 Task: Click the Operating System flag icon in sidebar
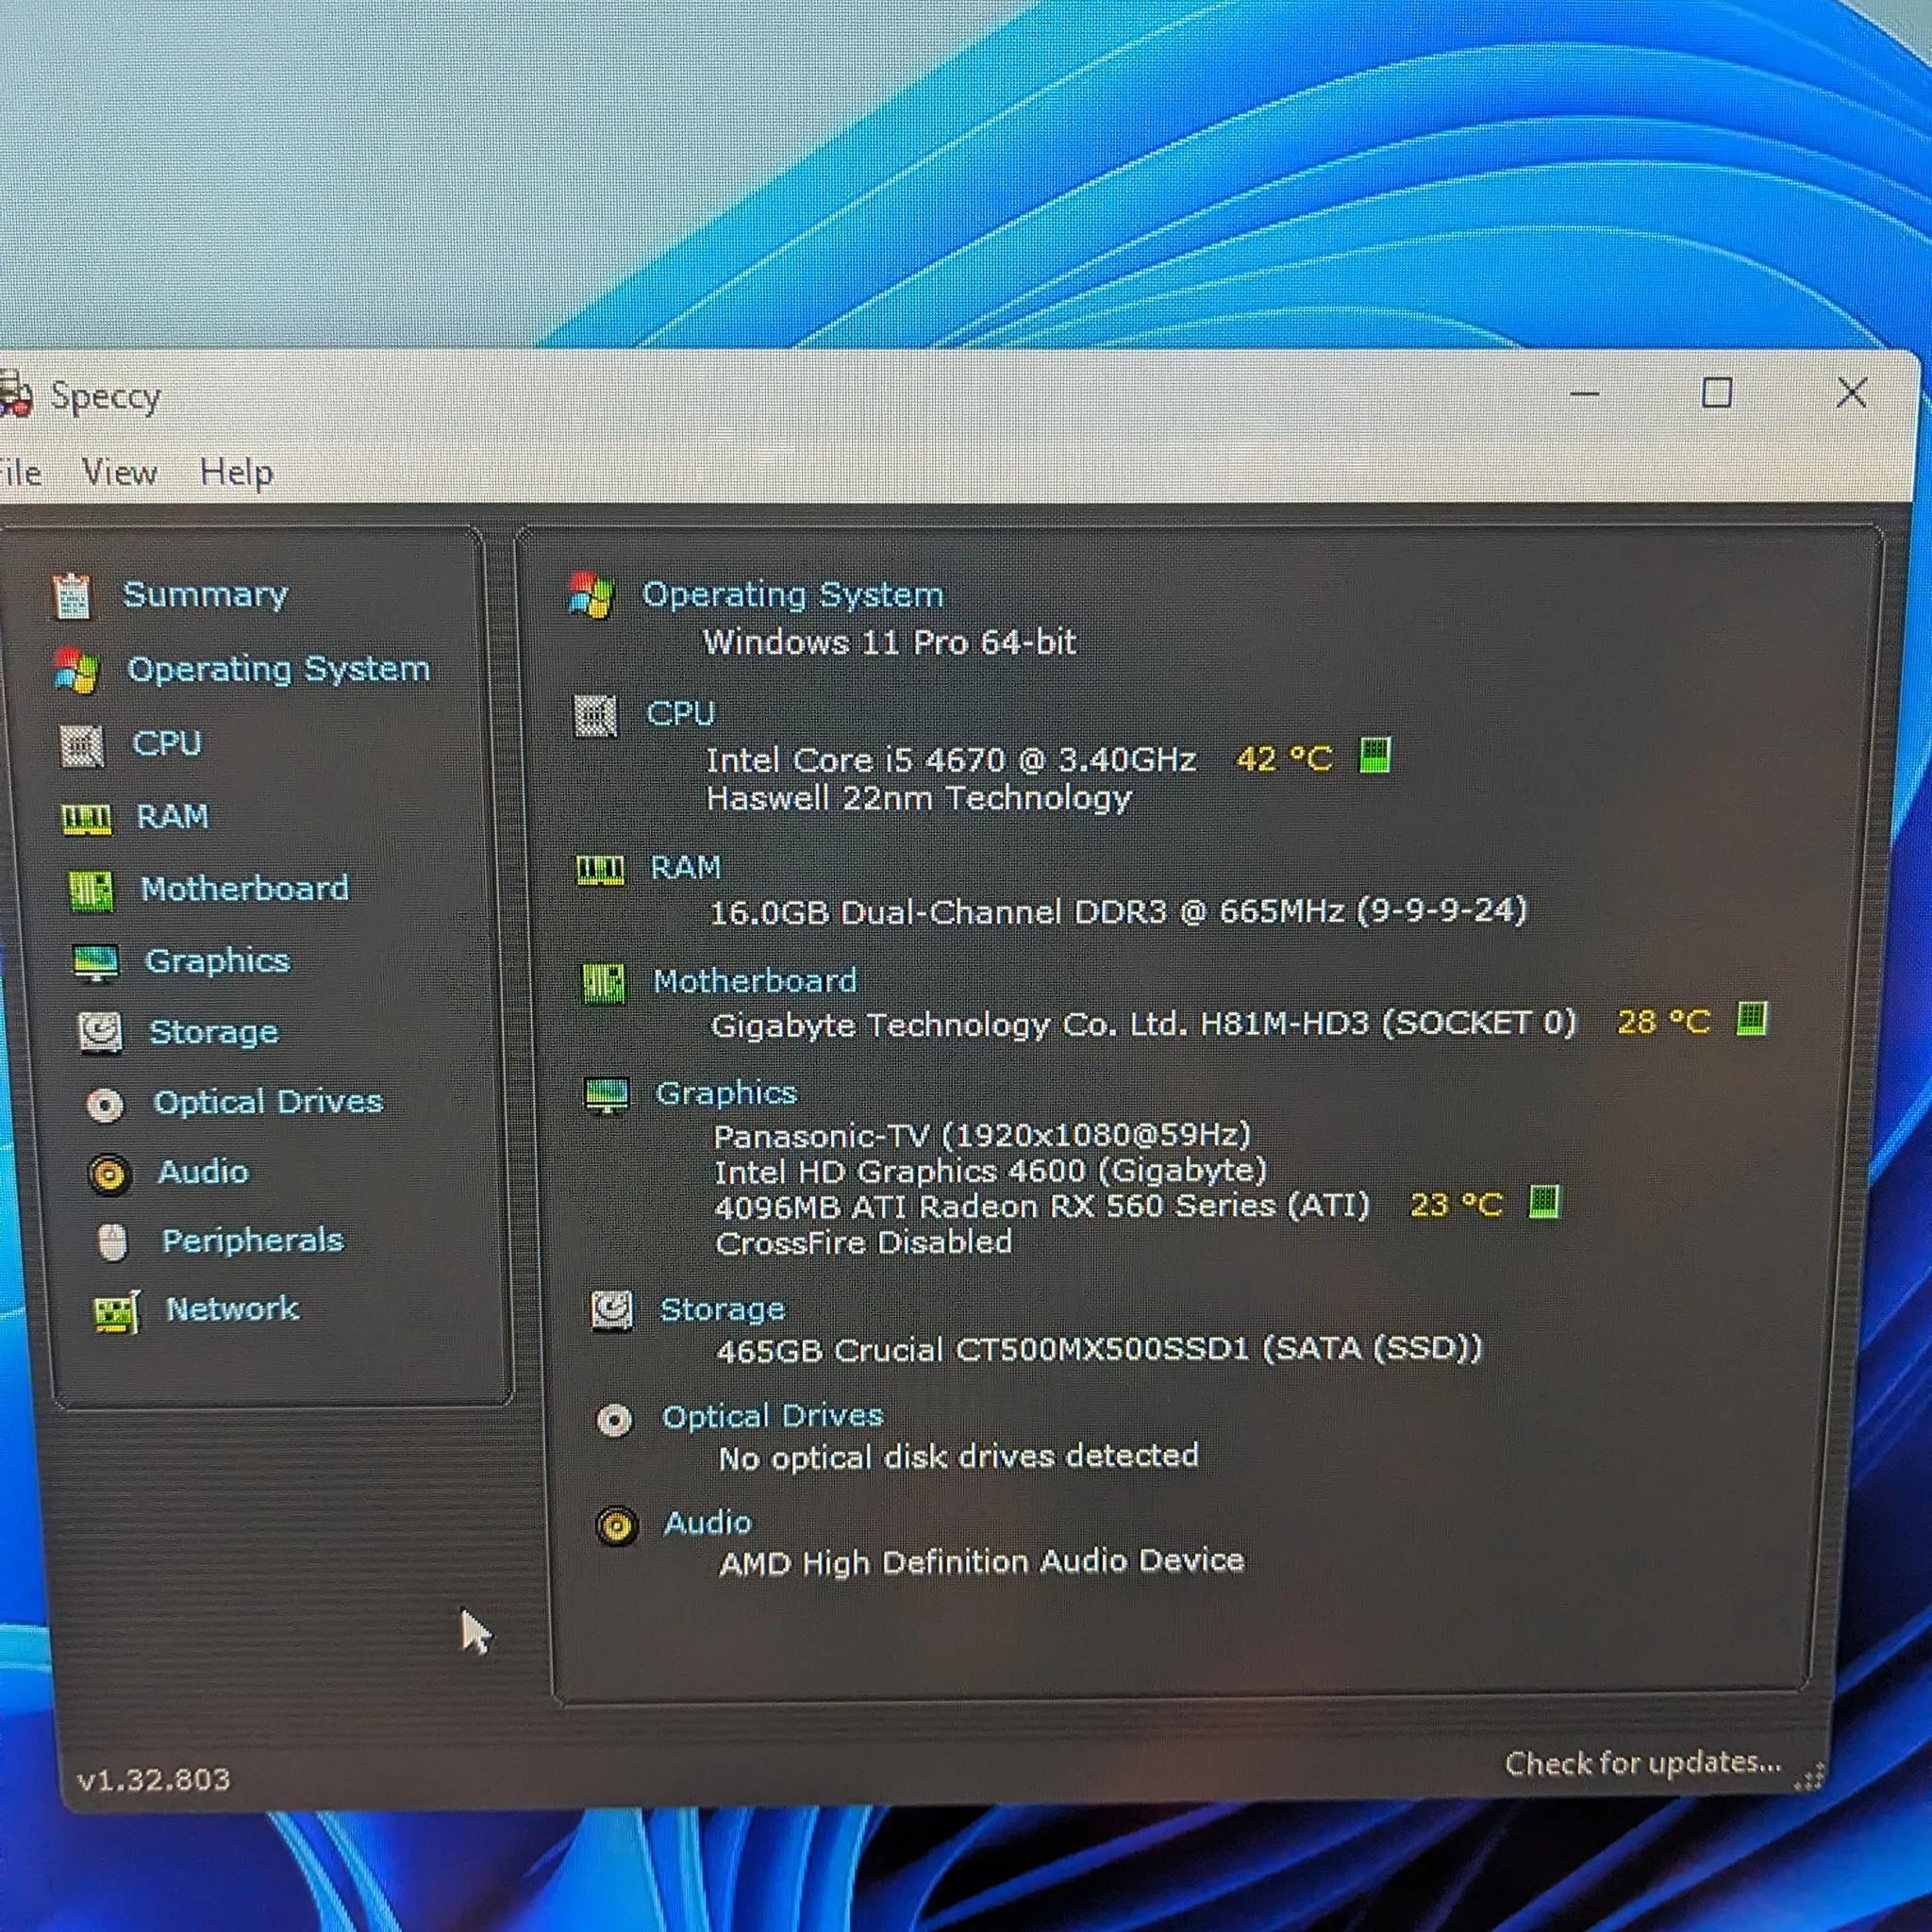(x=76, y=670)
